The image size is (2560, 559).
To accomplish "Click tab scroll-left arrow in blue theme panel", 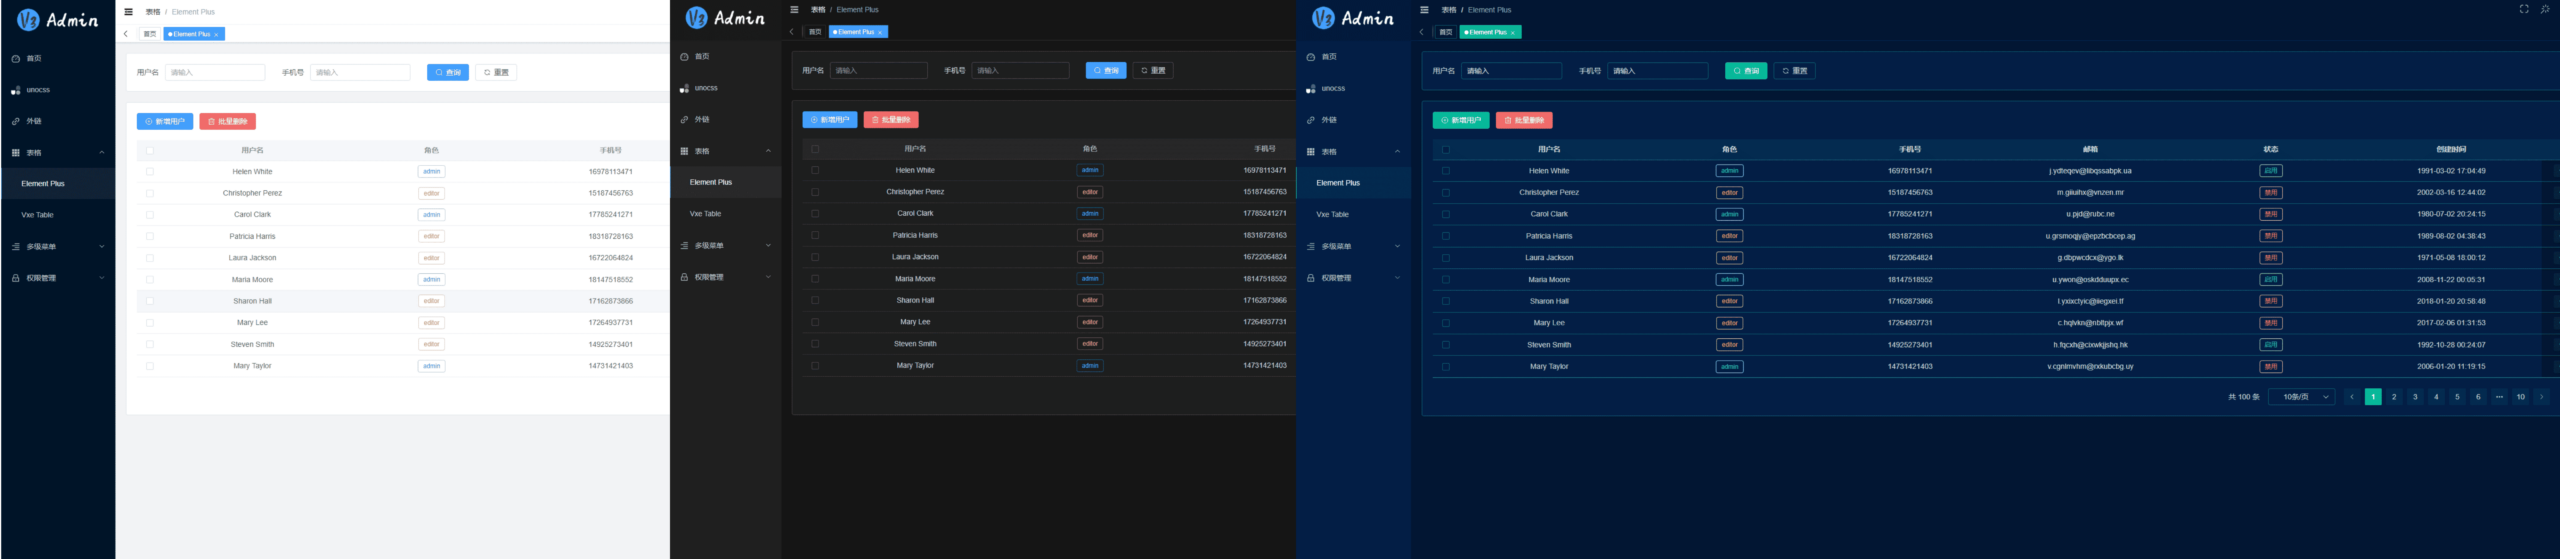I will point(1422,32).
